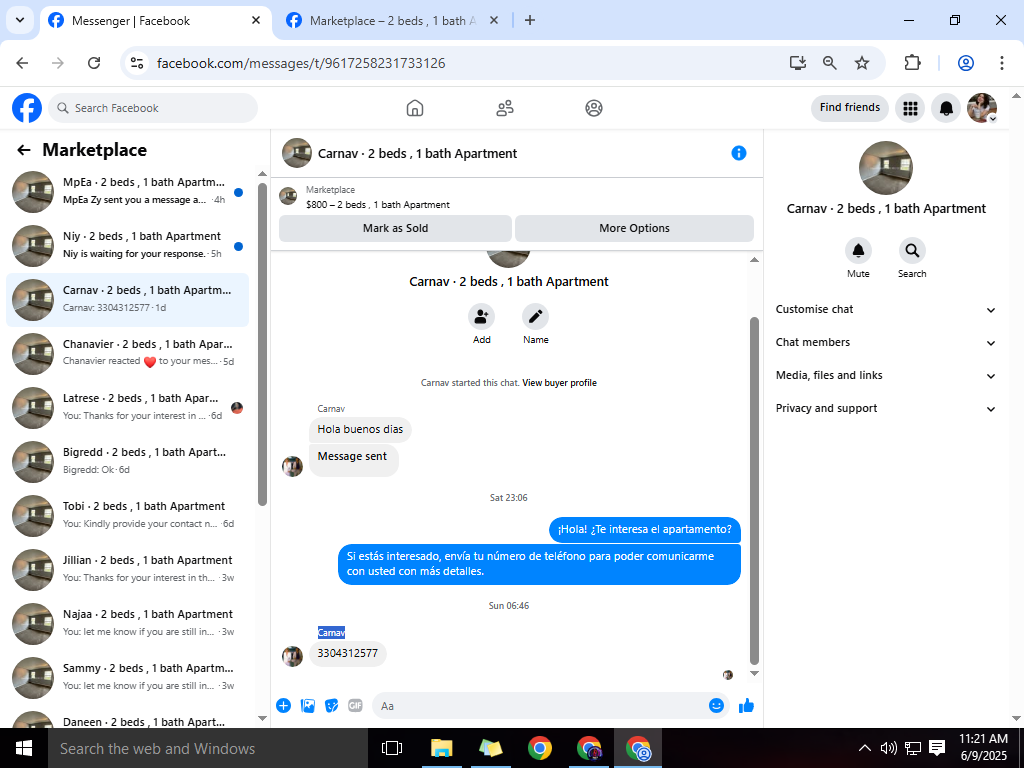1024x768 pixels.
Task: Open the Facebook menu grid icon
Action: (x=910, y=108)
